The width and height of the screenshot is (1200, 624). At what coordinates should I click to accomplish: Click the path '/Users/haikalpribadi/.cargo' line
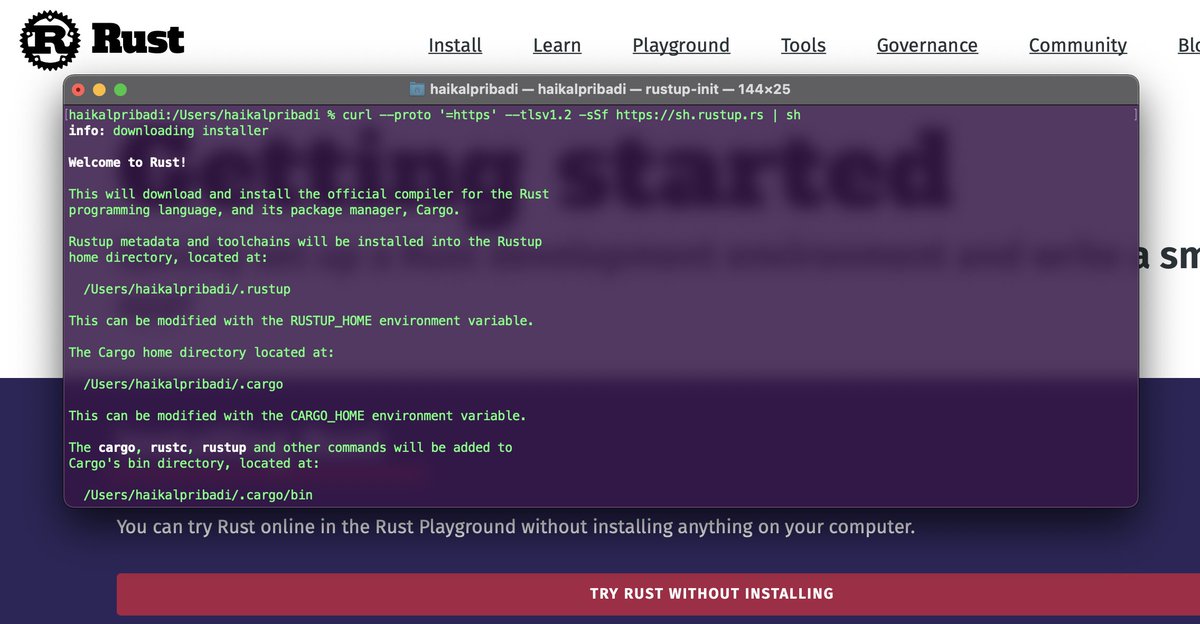183,384
